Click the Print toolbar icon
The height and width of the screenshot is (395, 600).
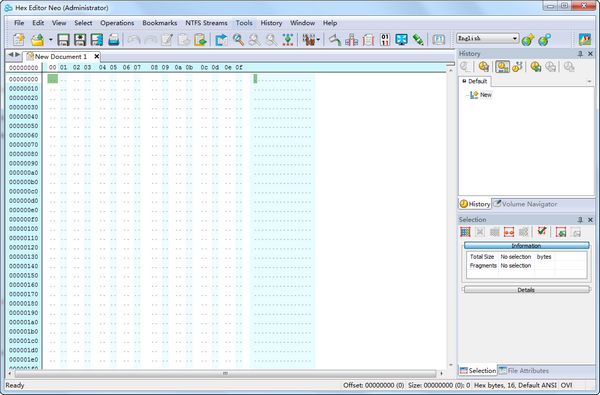114,39
